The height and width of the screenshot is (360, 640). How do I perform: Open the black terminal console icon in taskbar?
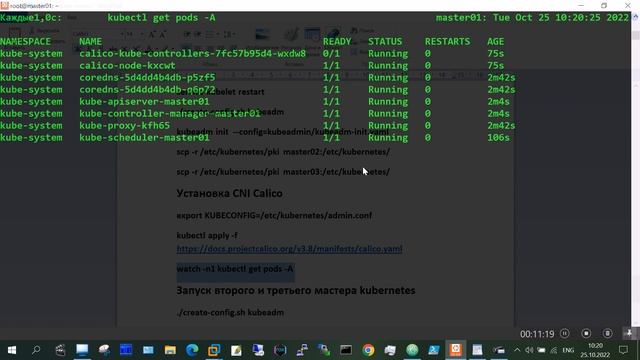pyautogui.click(x=346, y=350)
